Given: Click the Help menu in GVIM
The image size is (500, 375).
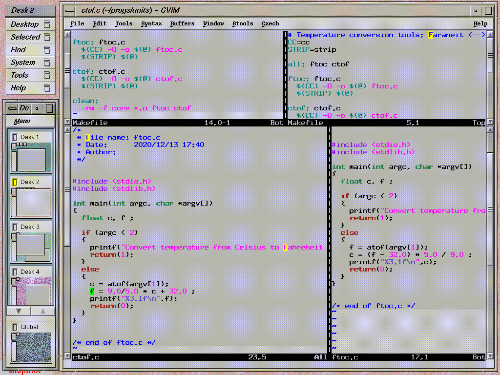Looking at the screenshot, I should tap(480, 24).
